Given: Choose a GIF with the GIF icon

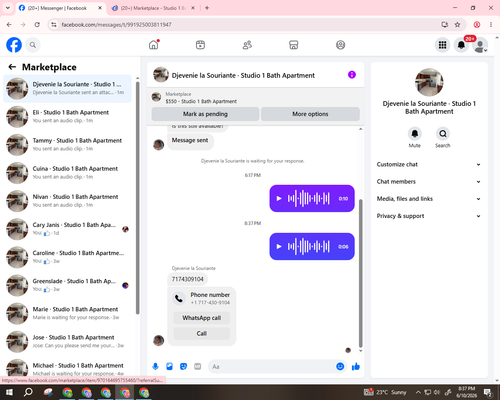Looking at the screenshot, I should pyautogui.click(x=198, y=367).
